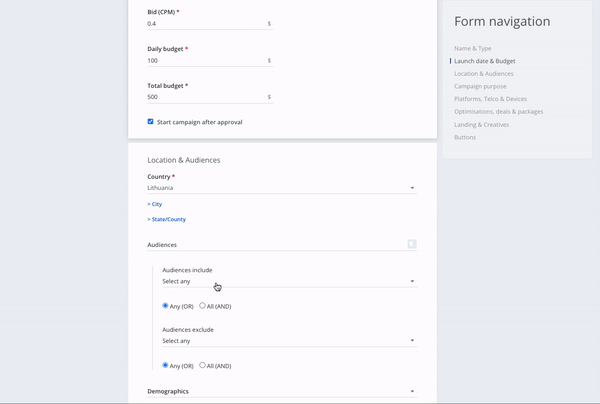This screenshot has width=600, height=404.
Task: Click the Audiences section collapse icon
Action: tap(412, 244)
